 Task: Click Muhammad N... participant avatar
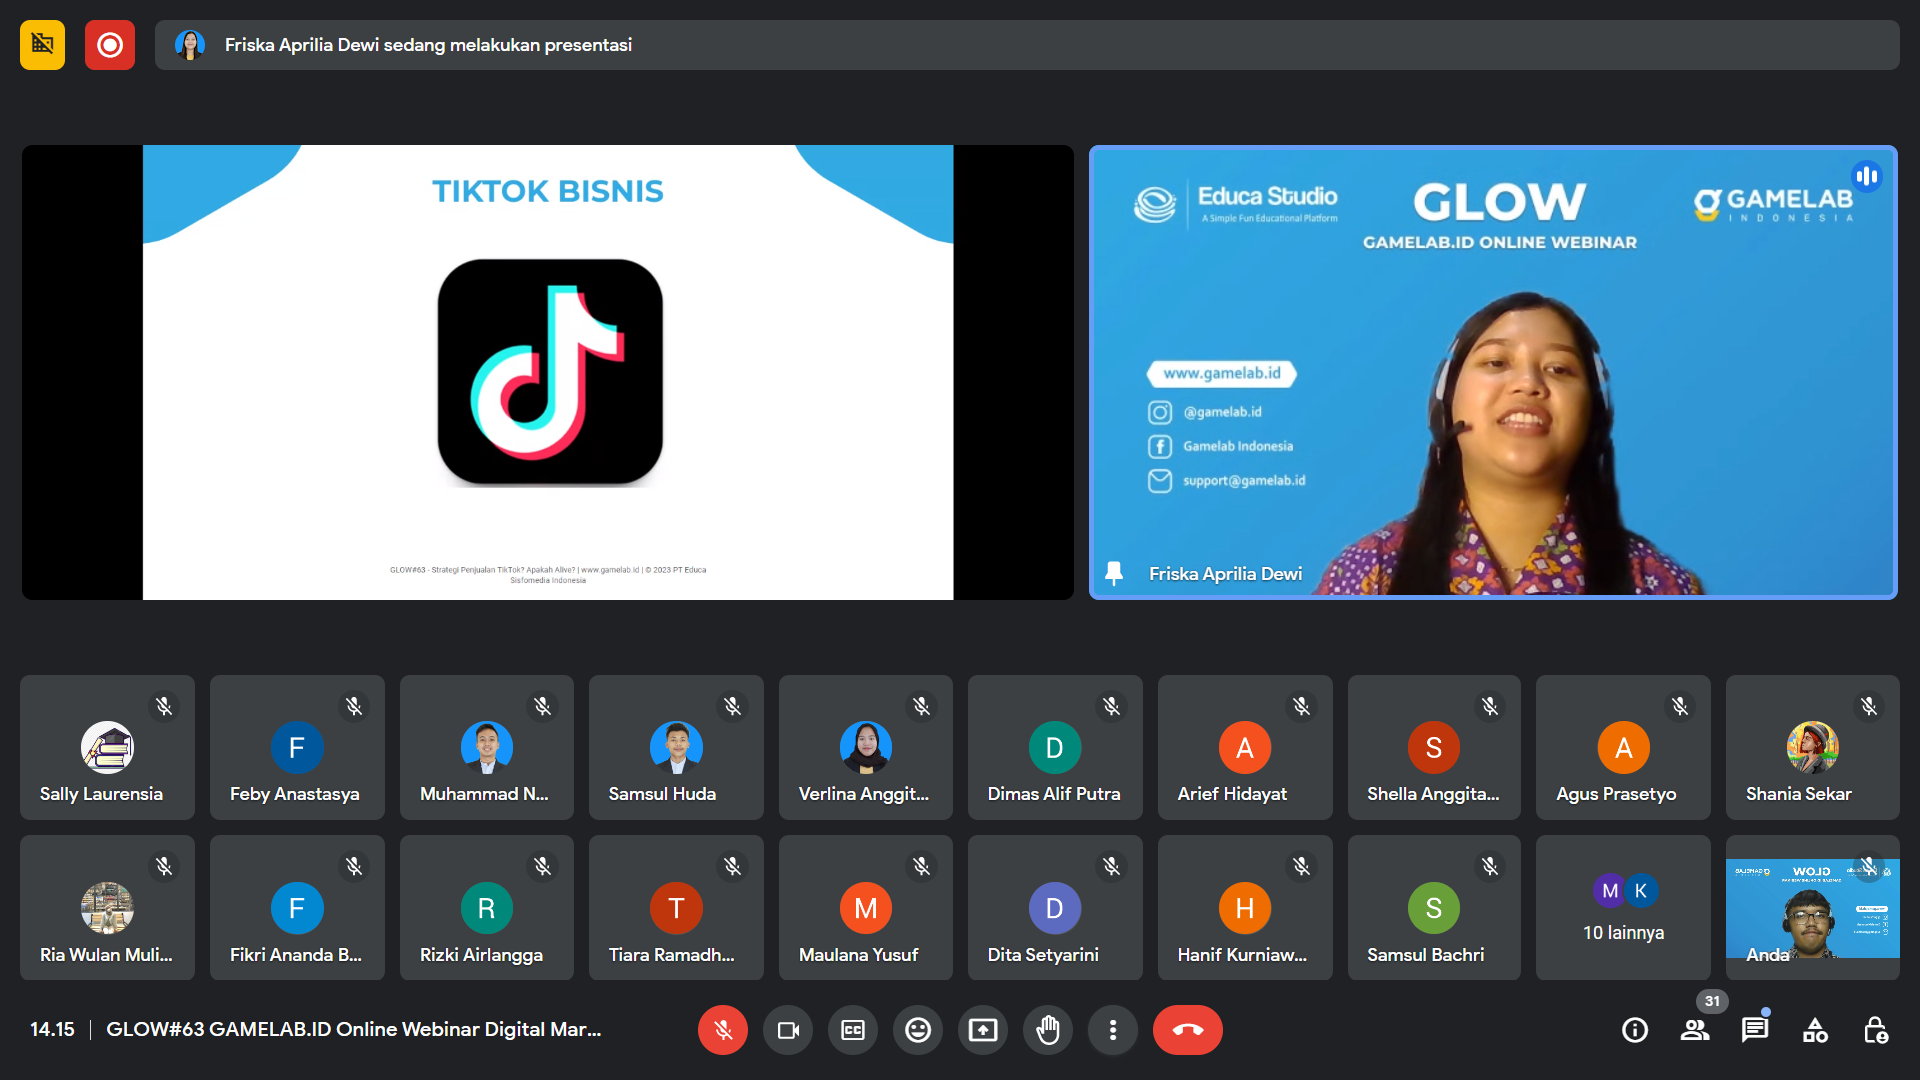487,747
